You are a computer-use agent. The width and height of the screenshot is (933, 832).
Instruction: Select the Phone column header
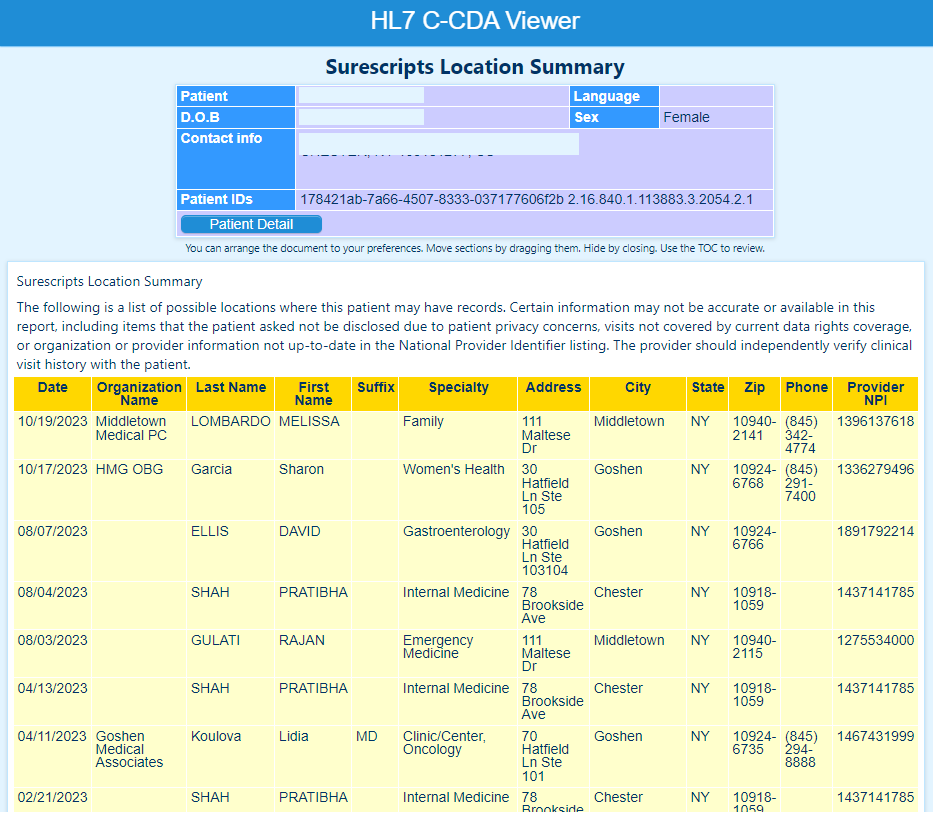806,387
